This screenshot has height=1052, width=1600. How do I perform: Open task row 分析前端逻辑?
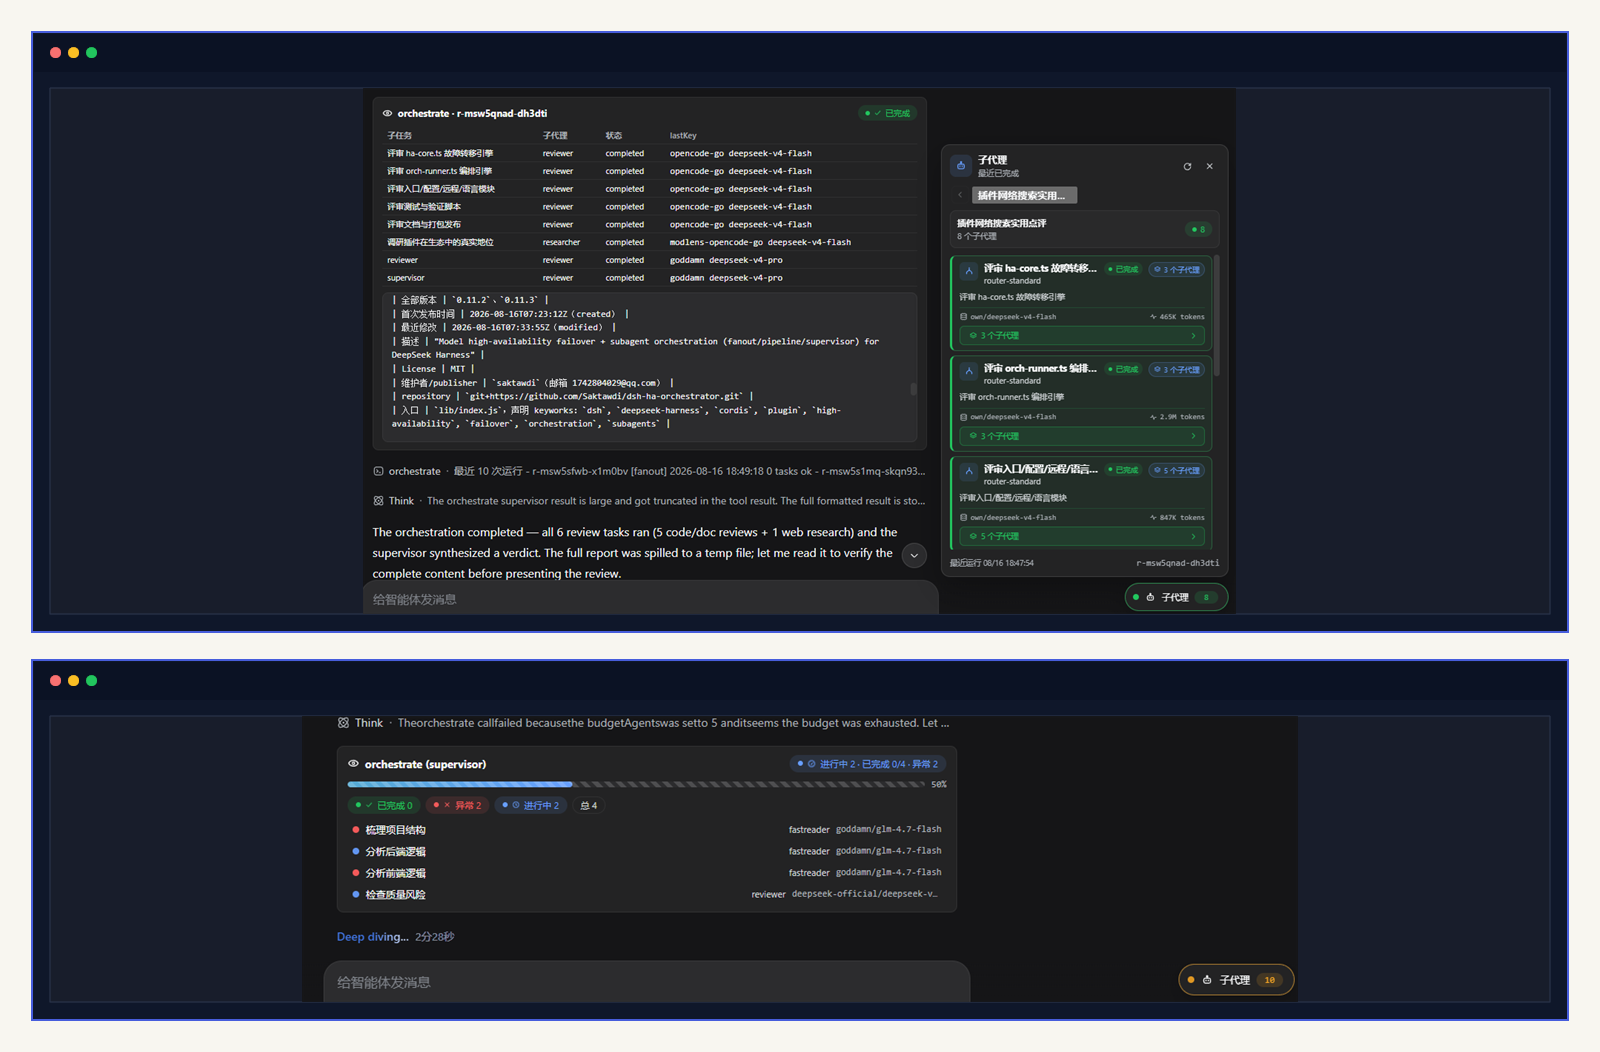(647, 873)
